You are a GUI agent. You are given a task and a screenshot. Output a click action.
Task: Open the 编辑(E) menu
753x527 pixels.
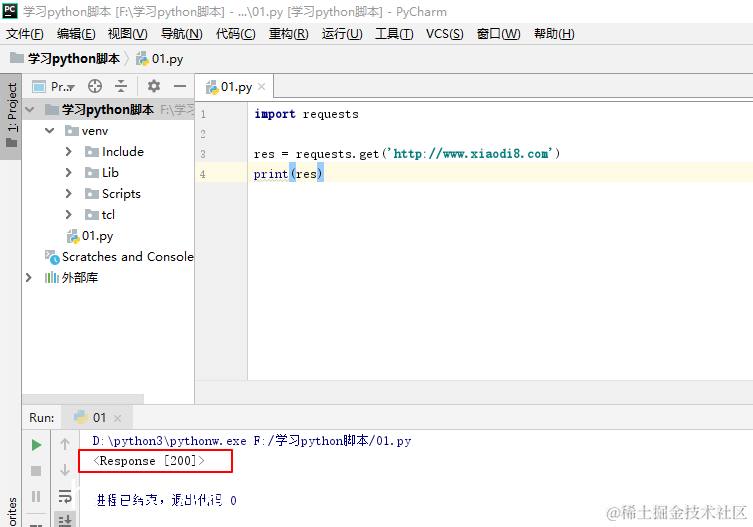point(76,34)
